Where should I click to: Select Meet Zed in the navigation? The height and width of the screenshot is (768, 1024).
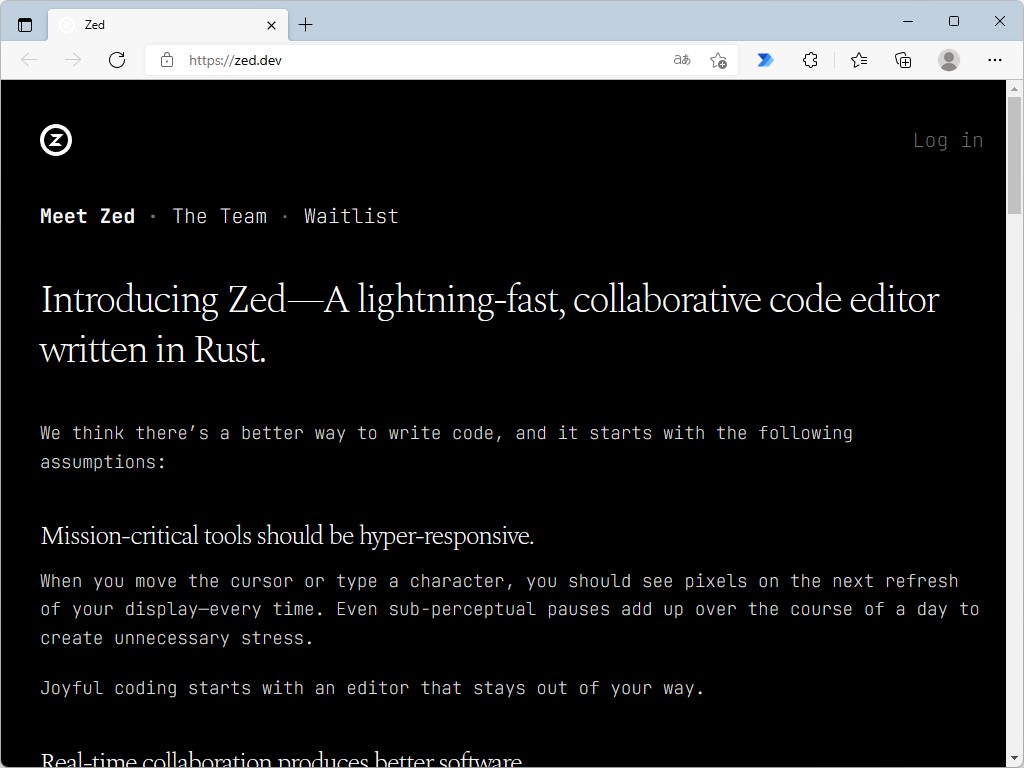[x=88, y=216]
